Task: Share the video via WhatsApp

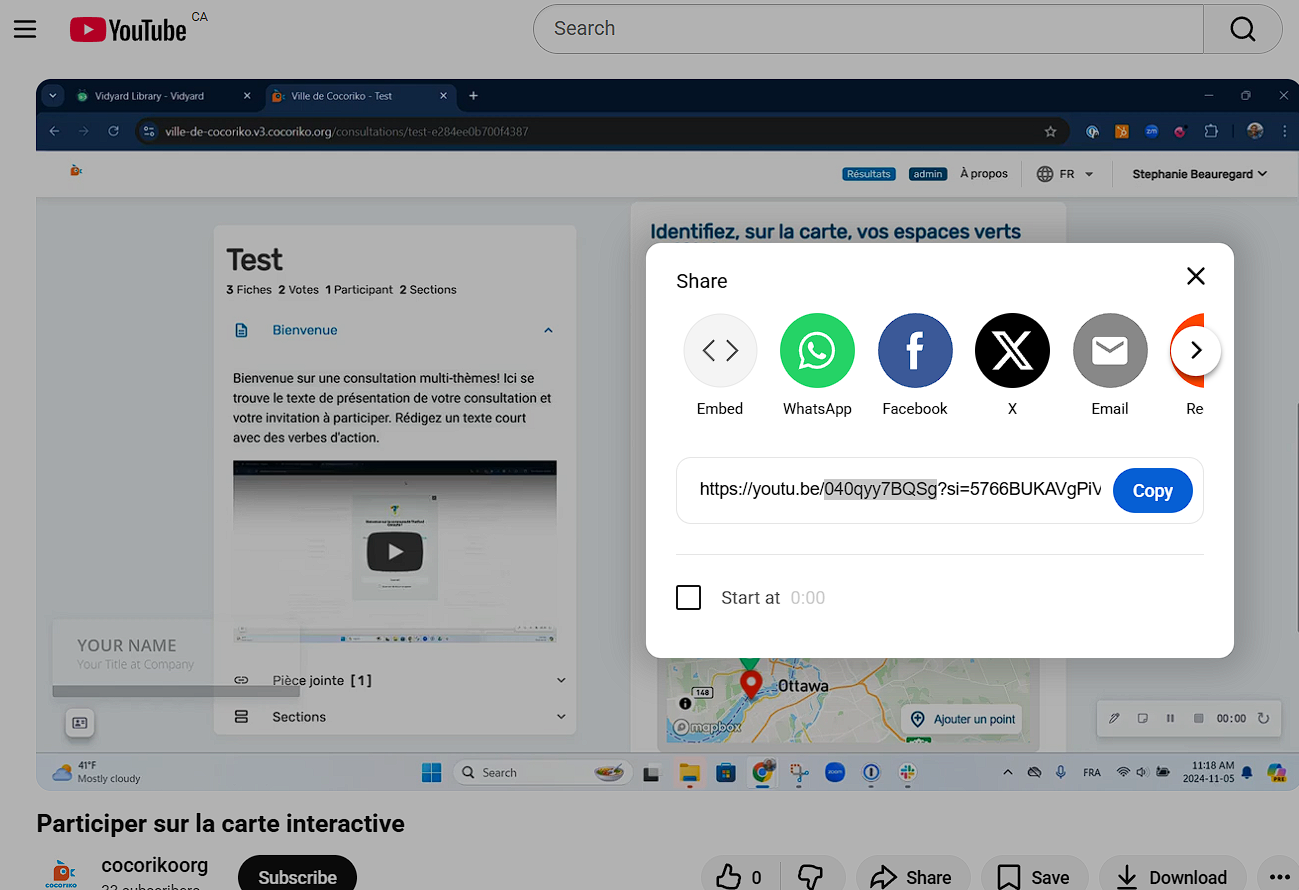Action: click(x=817, y=351)
